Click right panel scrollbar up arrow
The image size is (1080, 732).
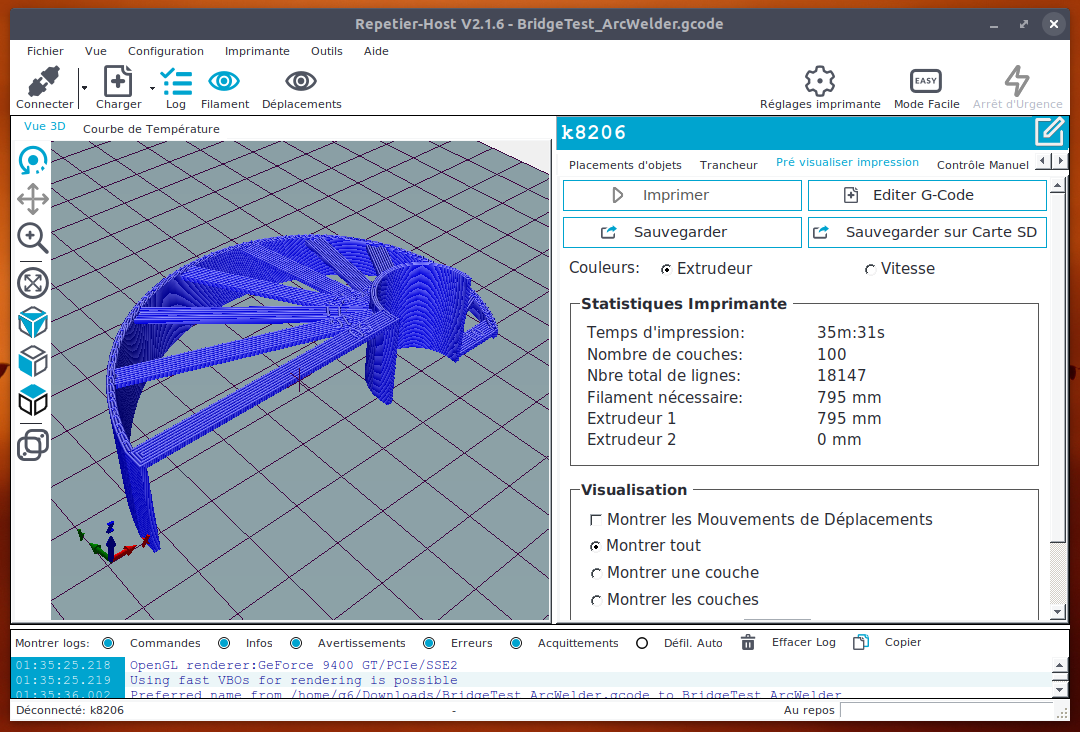pyautogui.click(x=1058, y=187)
